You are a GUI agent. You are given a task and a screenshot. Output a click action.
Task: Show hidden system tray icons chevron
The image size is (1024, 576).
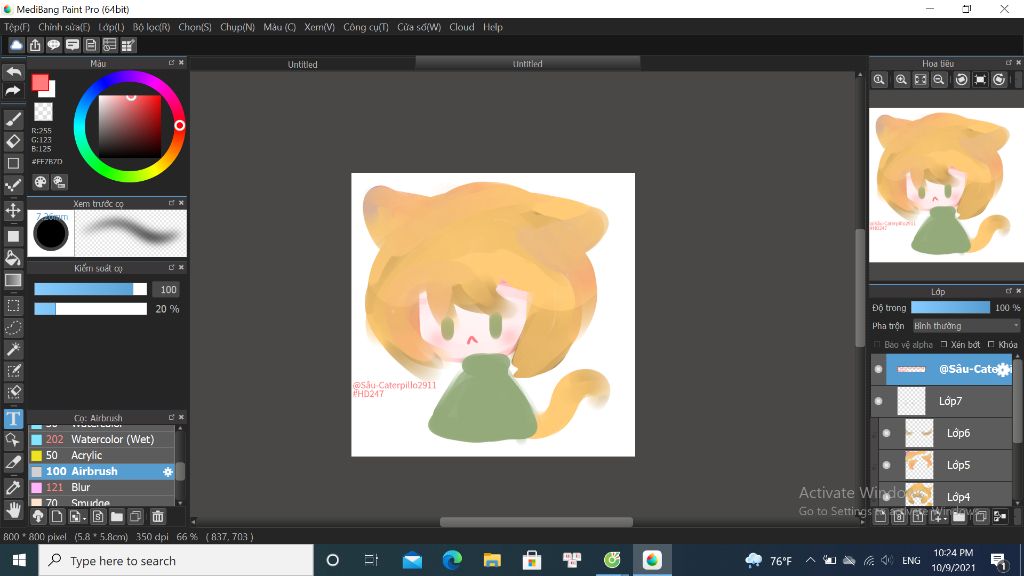tap(810, 560)
